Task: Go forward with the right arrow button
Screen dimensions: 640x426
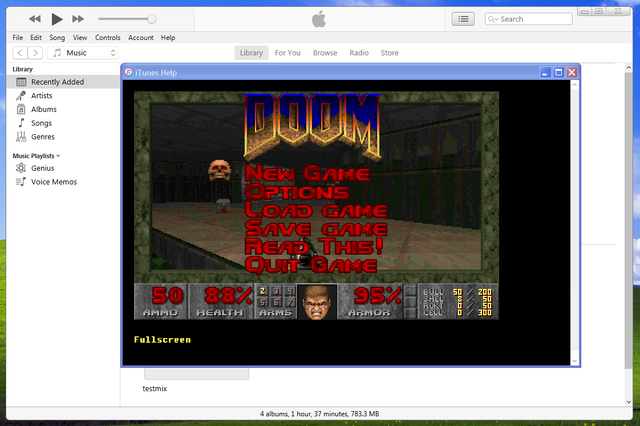Action: (35, 53)
